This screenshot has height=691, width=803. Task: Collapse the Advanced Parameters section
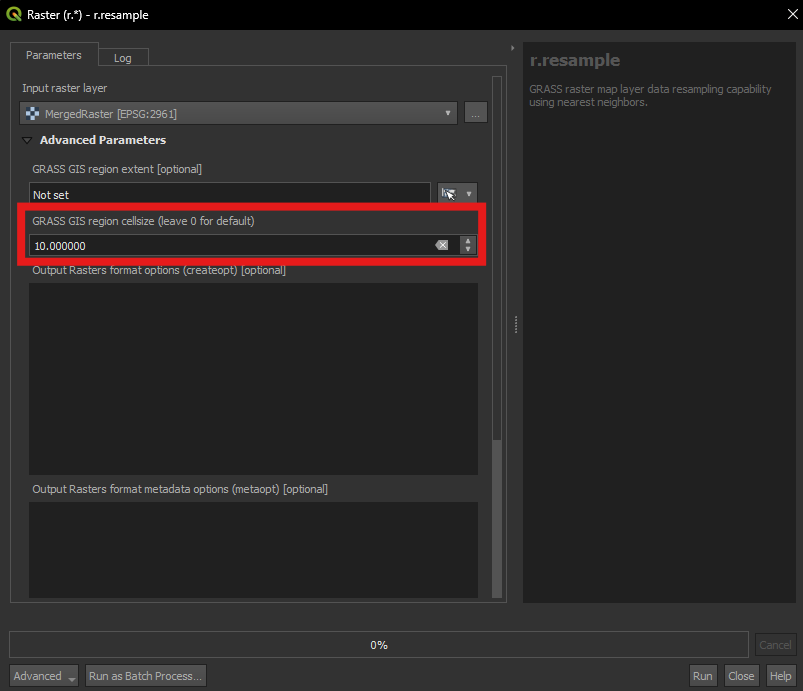click(27, 141)
